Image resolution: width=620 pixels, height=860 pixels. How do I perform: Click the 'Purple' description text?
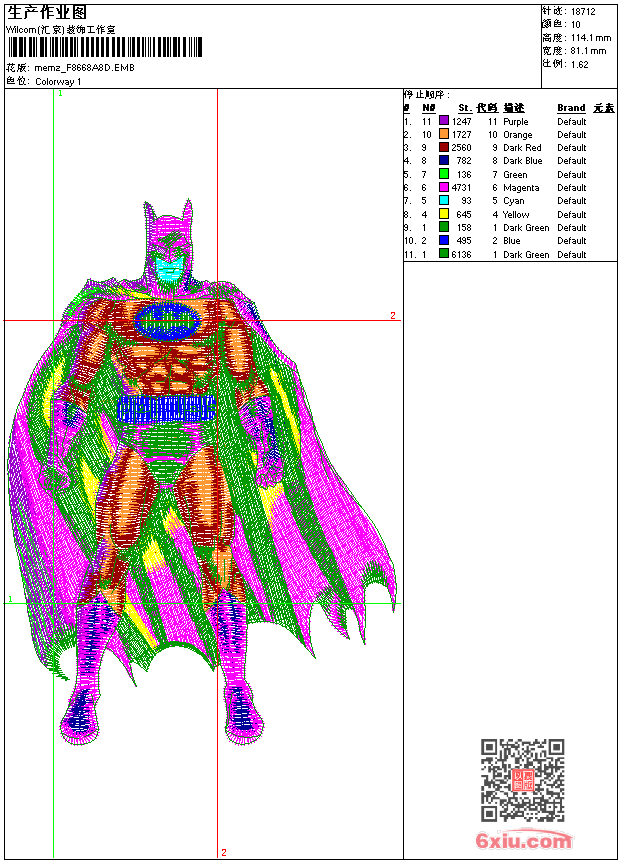[x=516, y=122]
